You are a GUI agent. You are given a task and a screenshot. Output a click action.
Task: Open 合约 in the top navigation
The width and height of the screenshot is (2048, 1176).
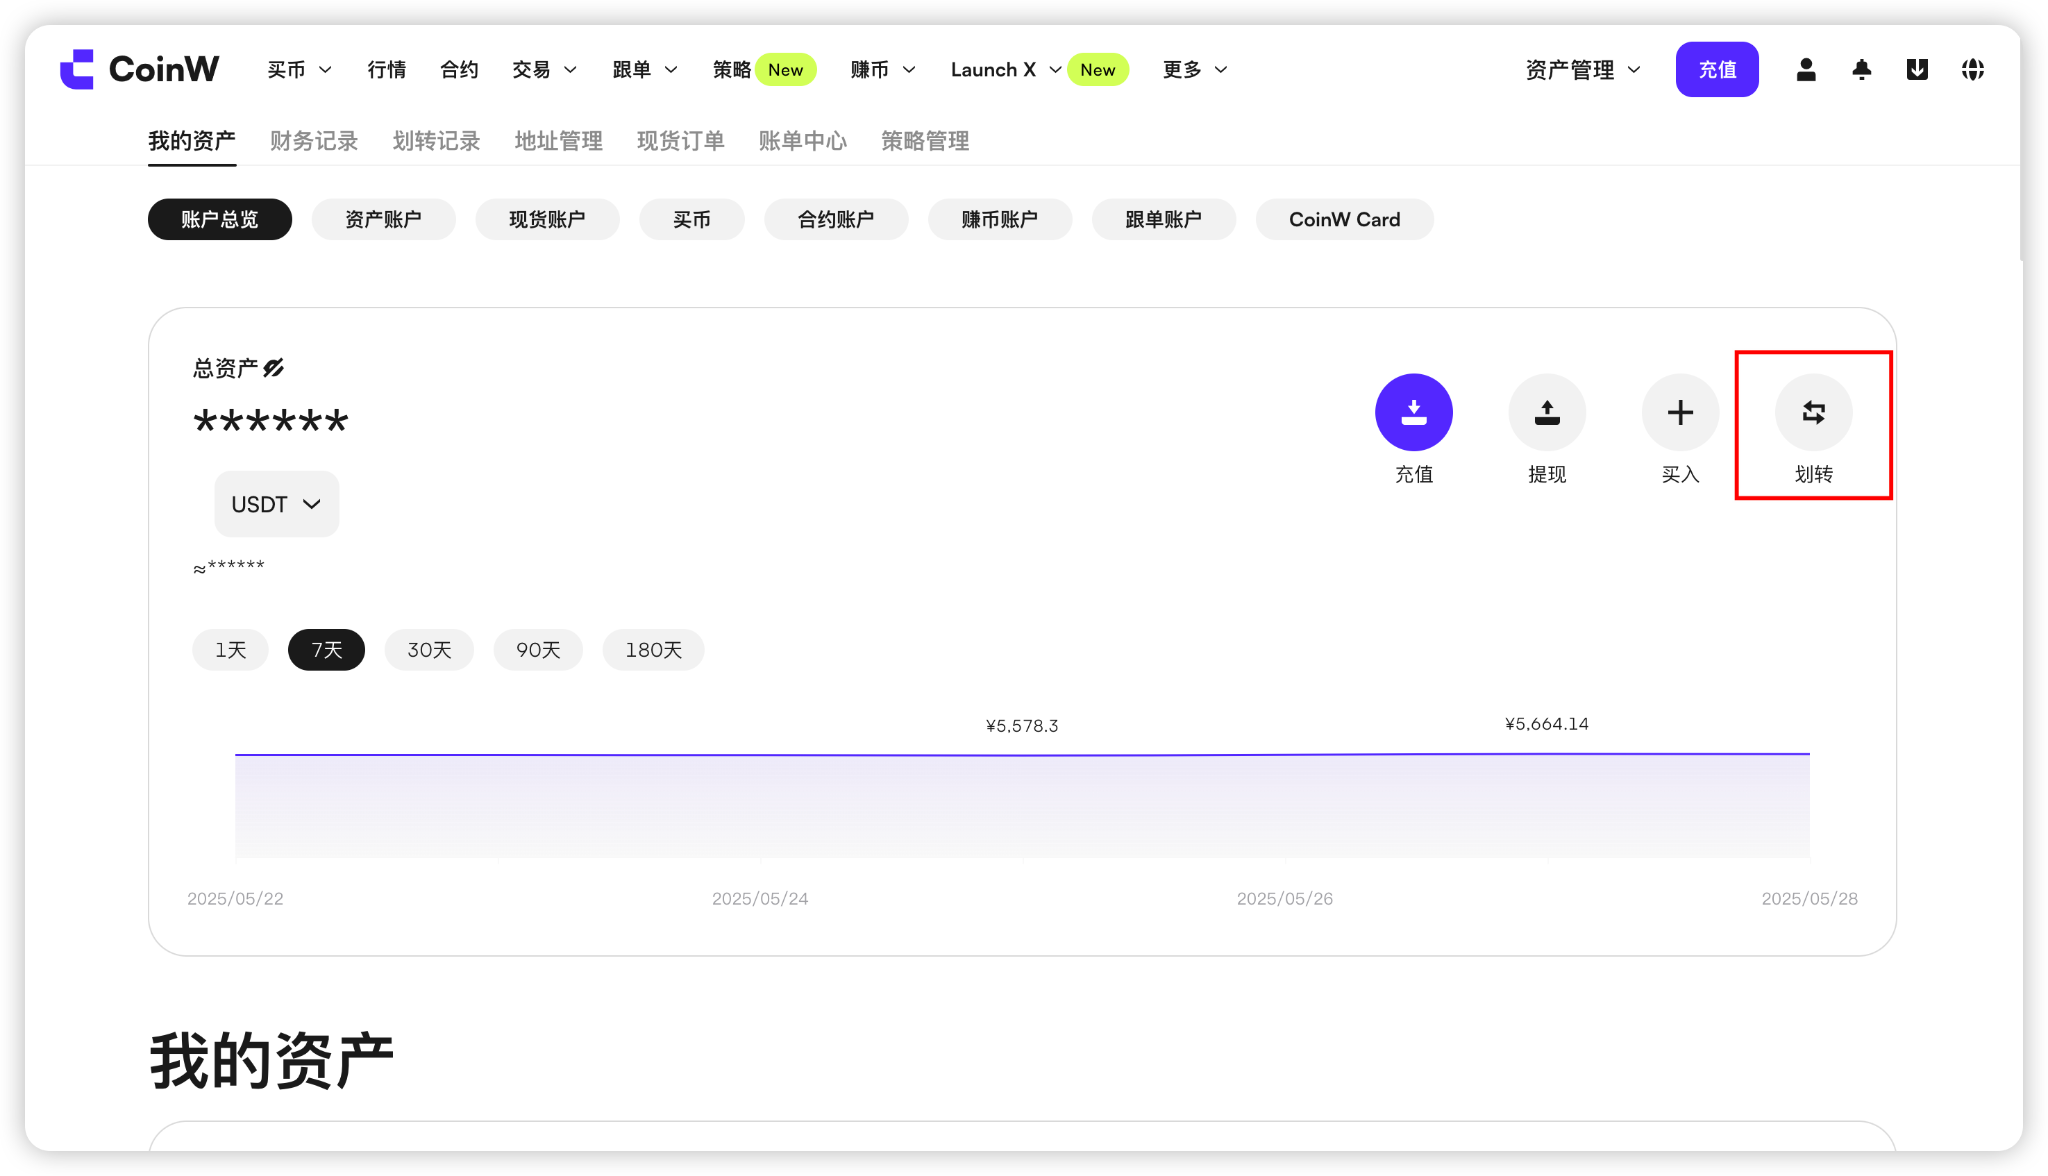pyautogui.click(x=460, y=70)
